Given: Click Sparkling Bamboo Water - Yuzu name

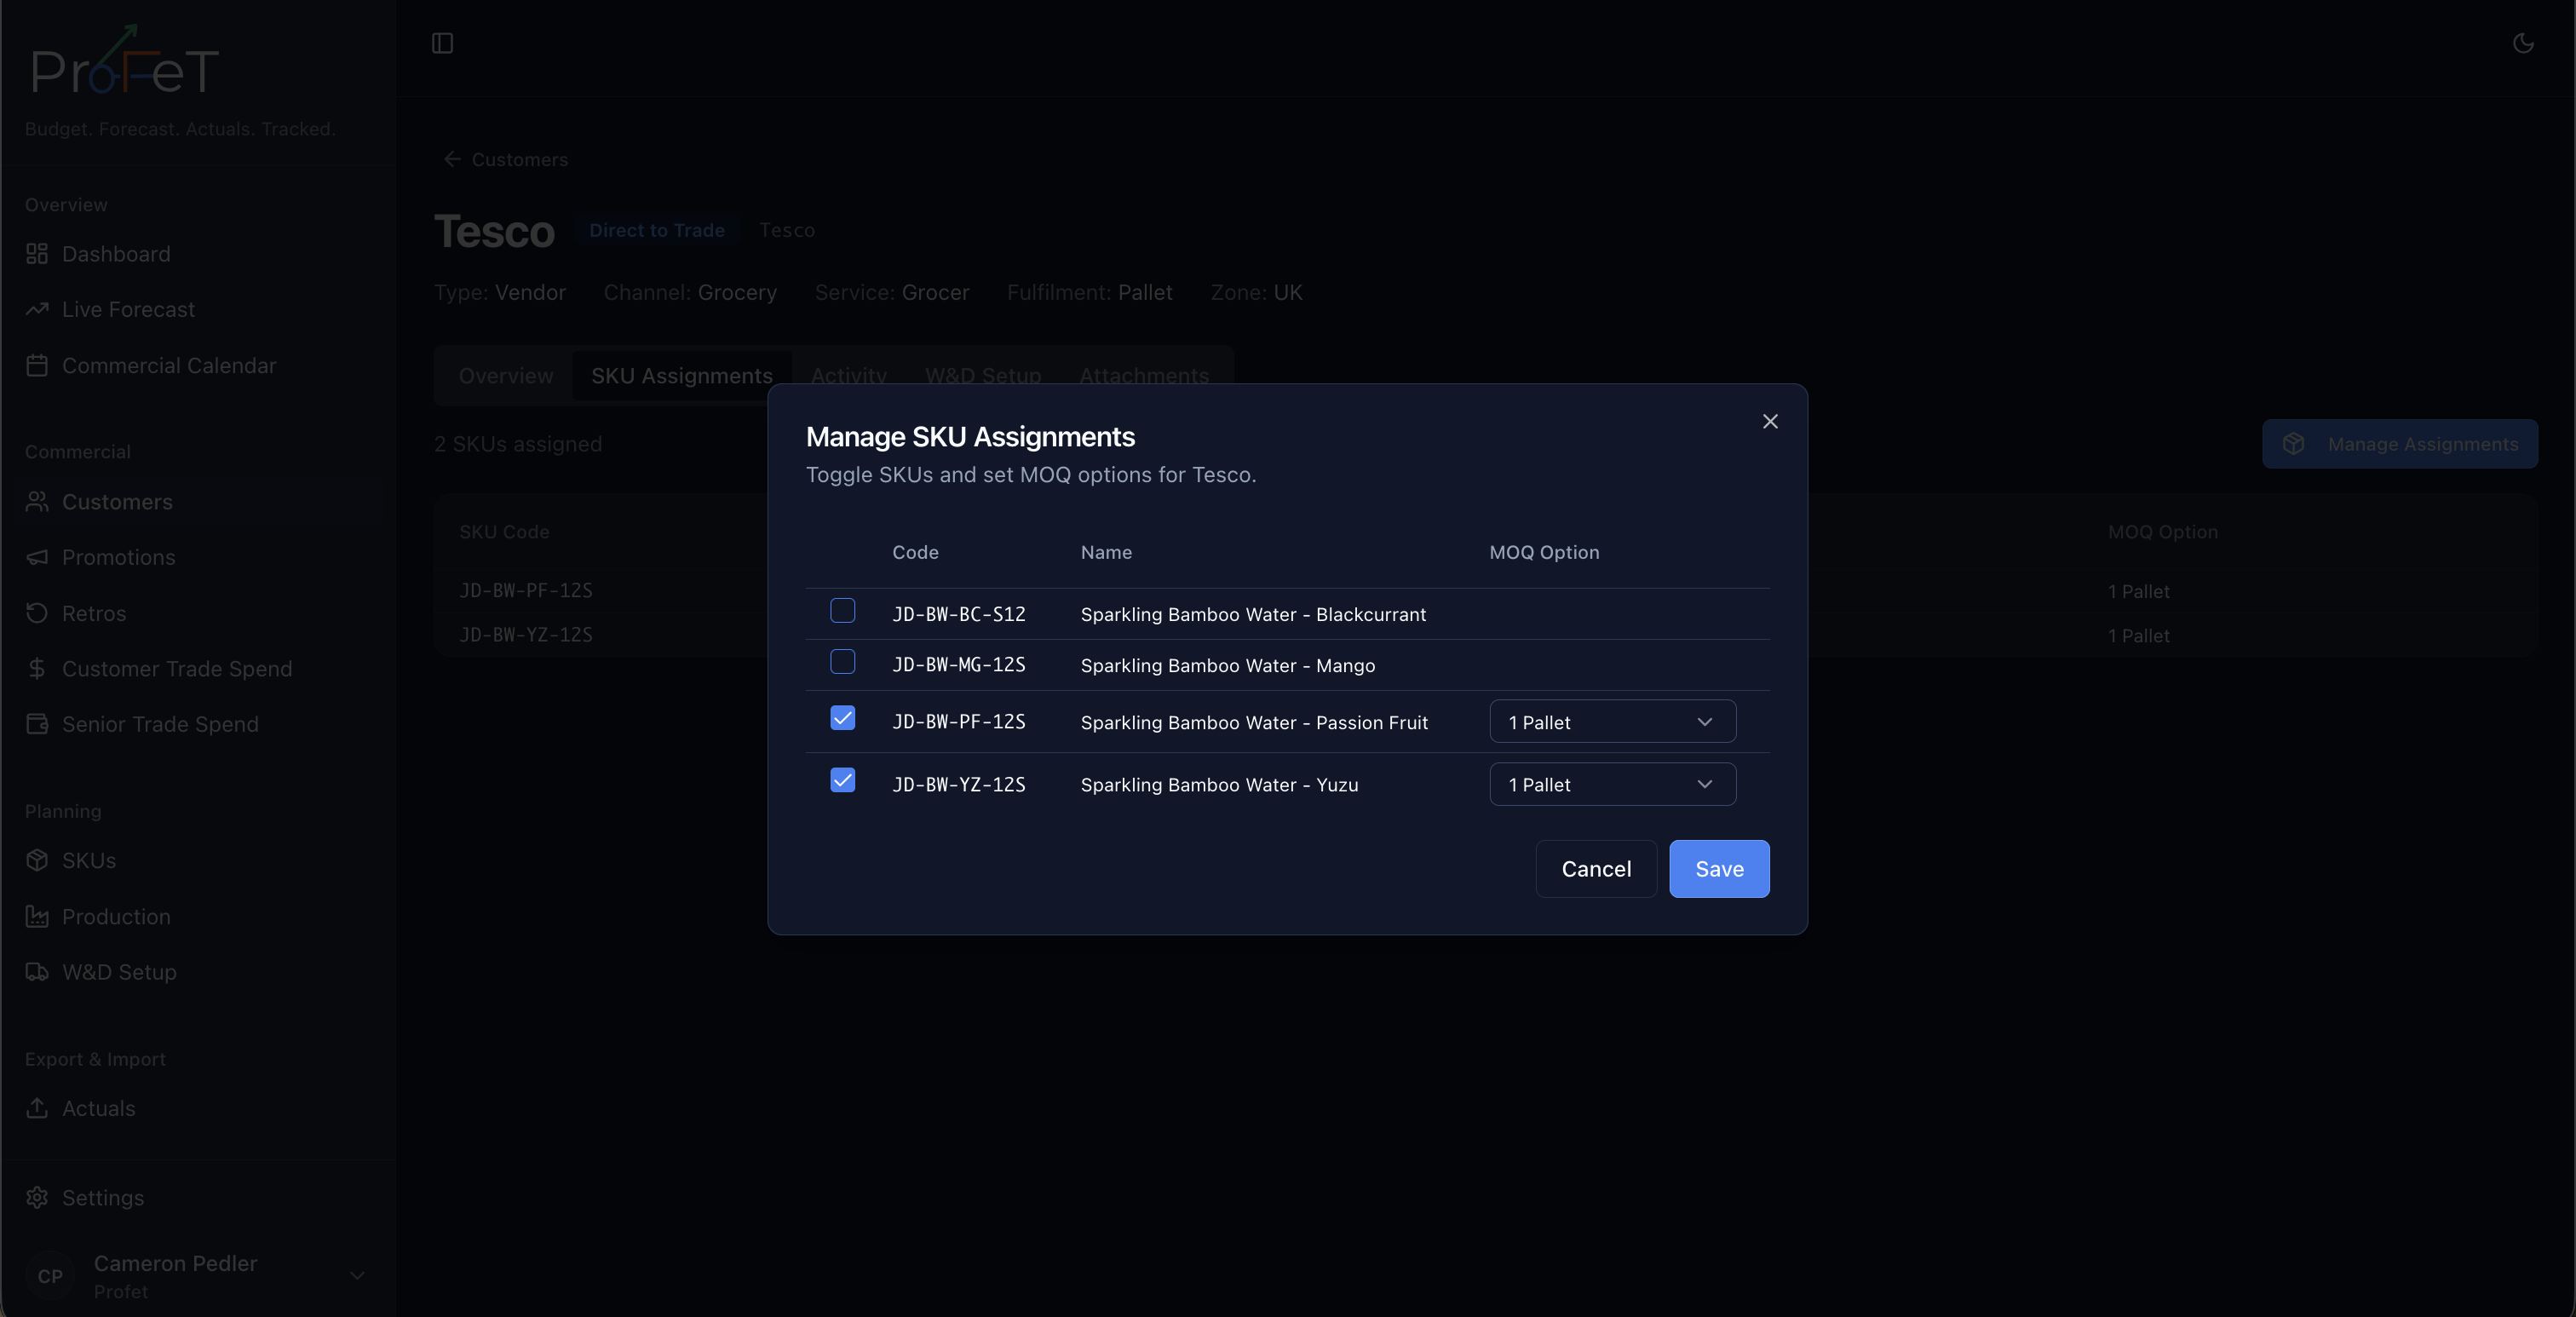Looking at the screenshot, I should tap(1219, 785).
